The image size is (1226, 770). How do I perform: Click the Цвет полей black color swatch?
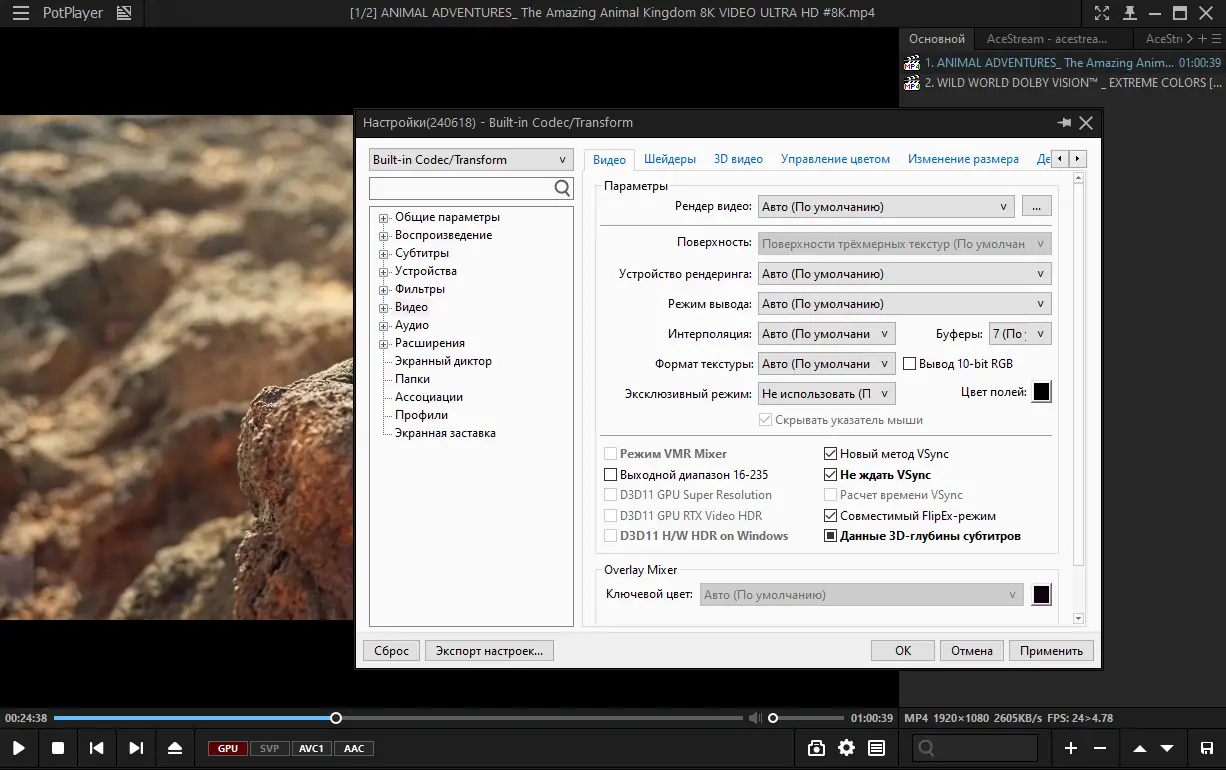tap(1041, 392)
